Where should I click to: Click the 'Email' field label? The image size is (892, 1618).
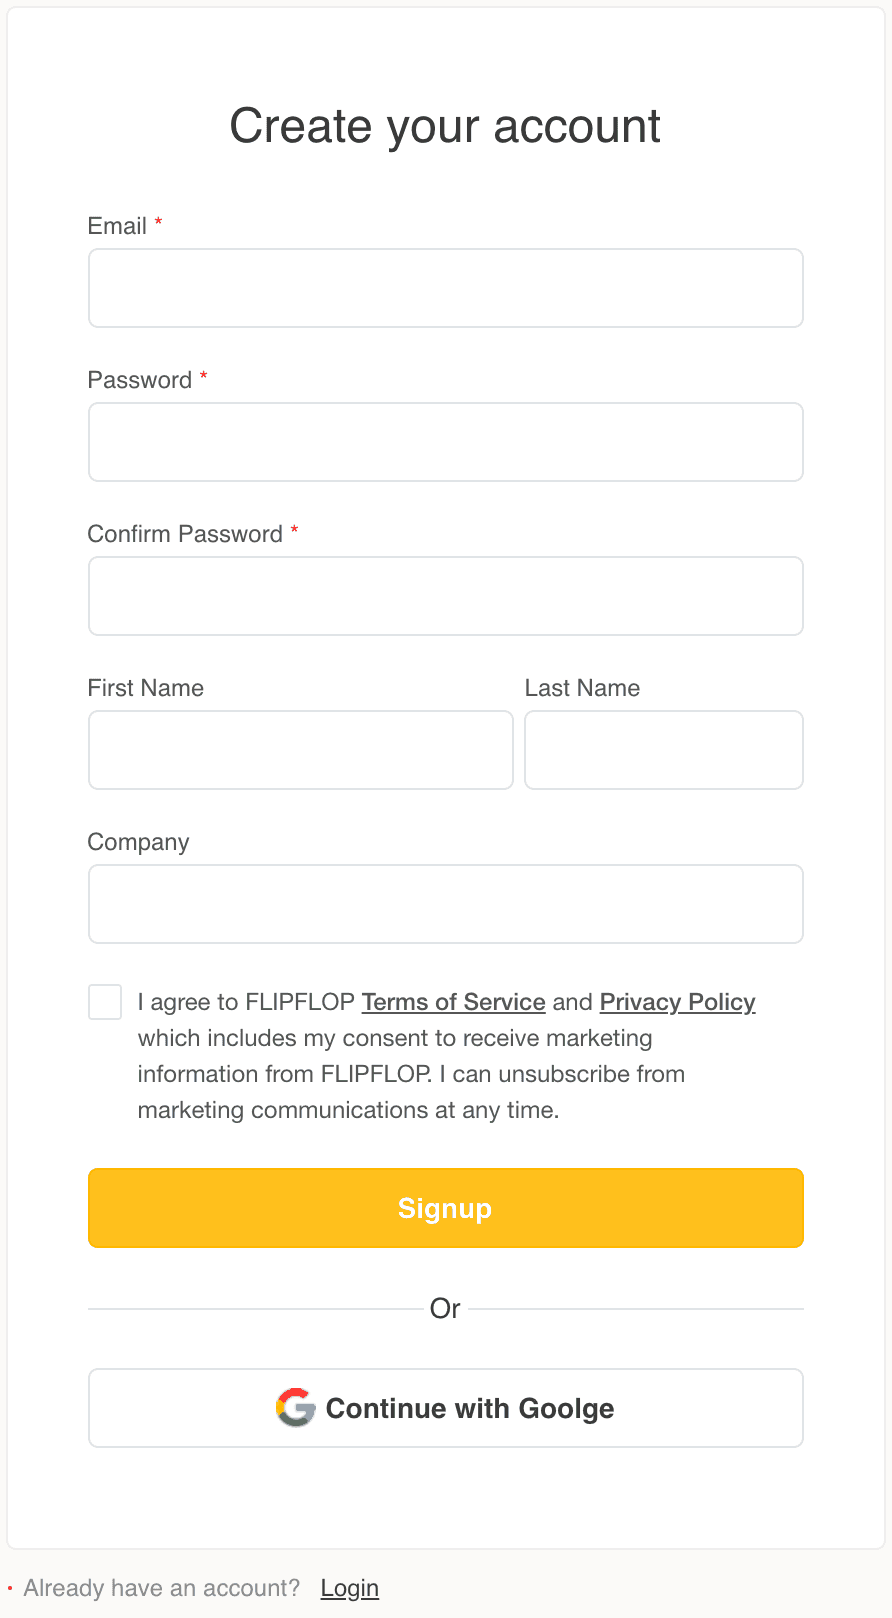(x=117, y=226)
